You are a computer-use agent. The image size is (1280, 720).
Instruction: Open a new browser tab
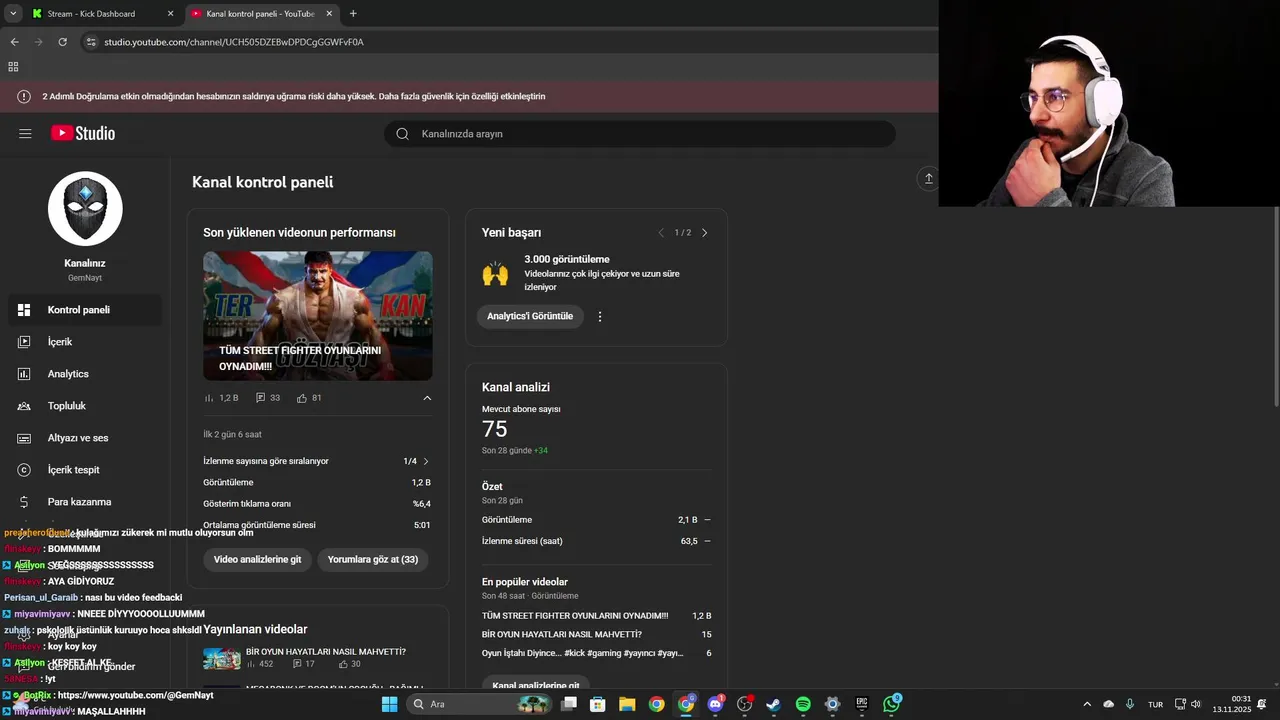tap(353, 14)
